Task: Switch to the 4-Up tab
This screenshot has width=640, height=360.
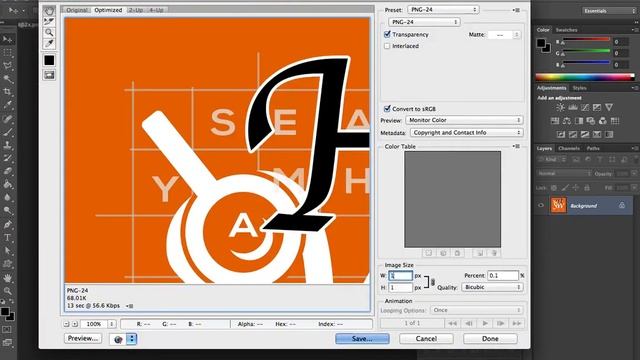Action: pos(156,10)
